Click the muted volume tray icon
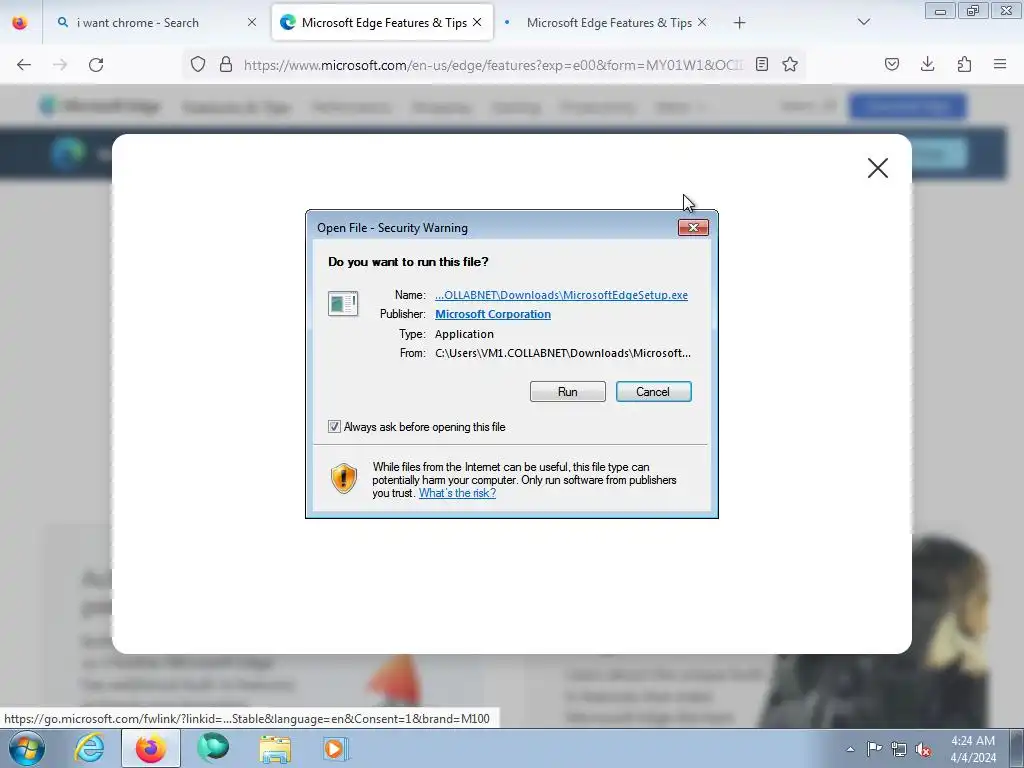 pos(923,749)
